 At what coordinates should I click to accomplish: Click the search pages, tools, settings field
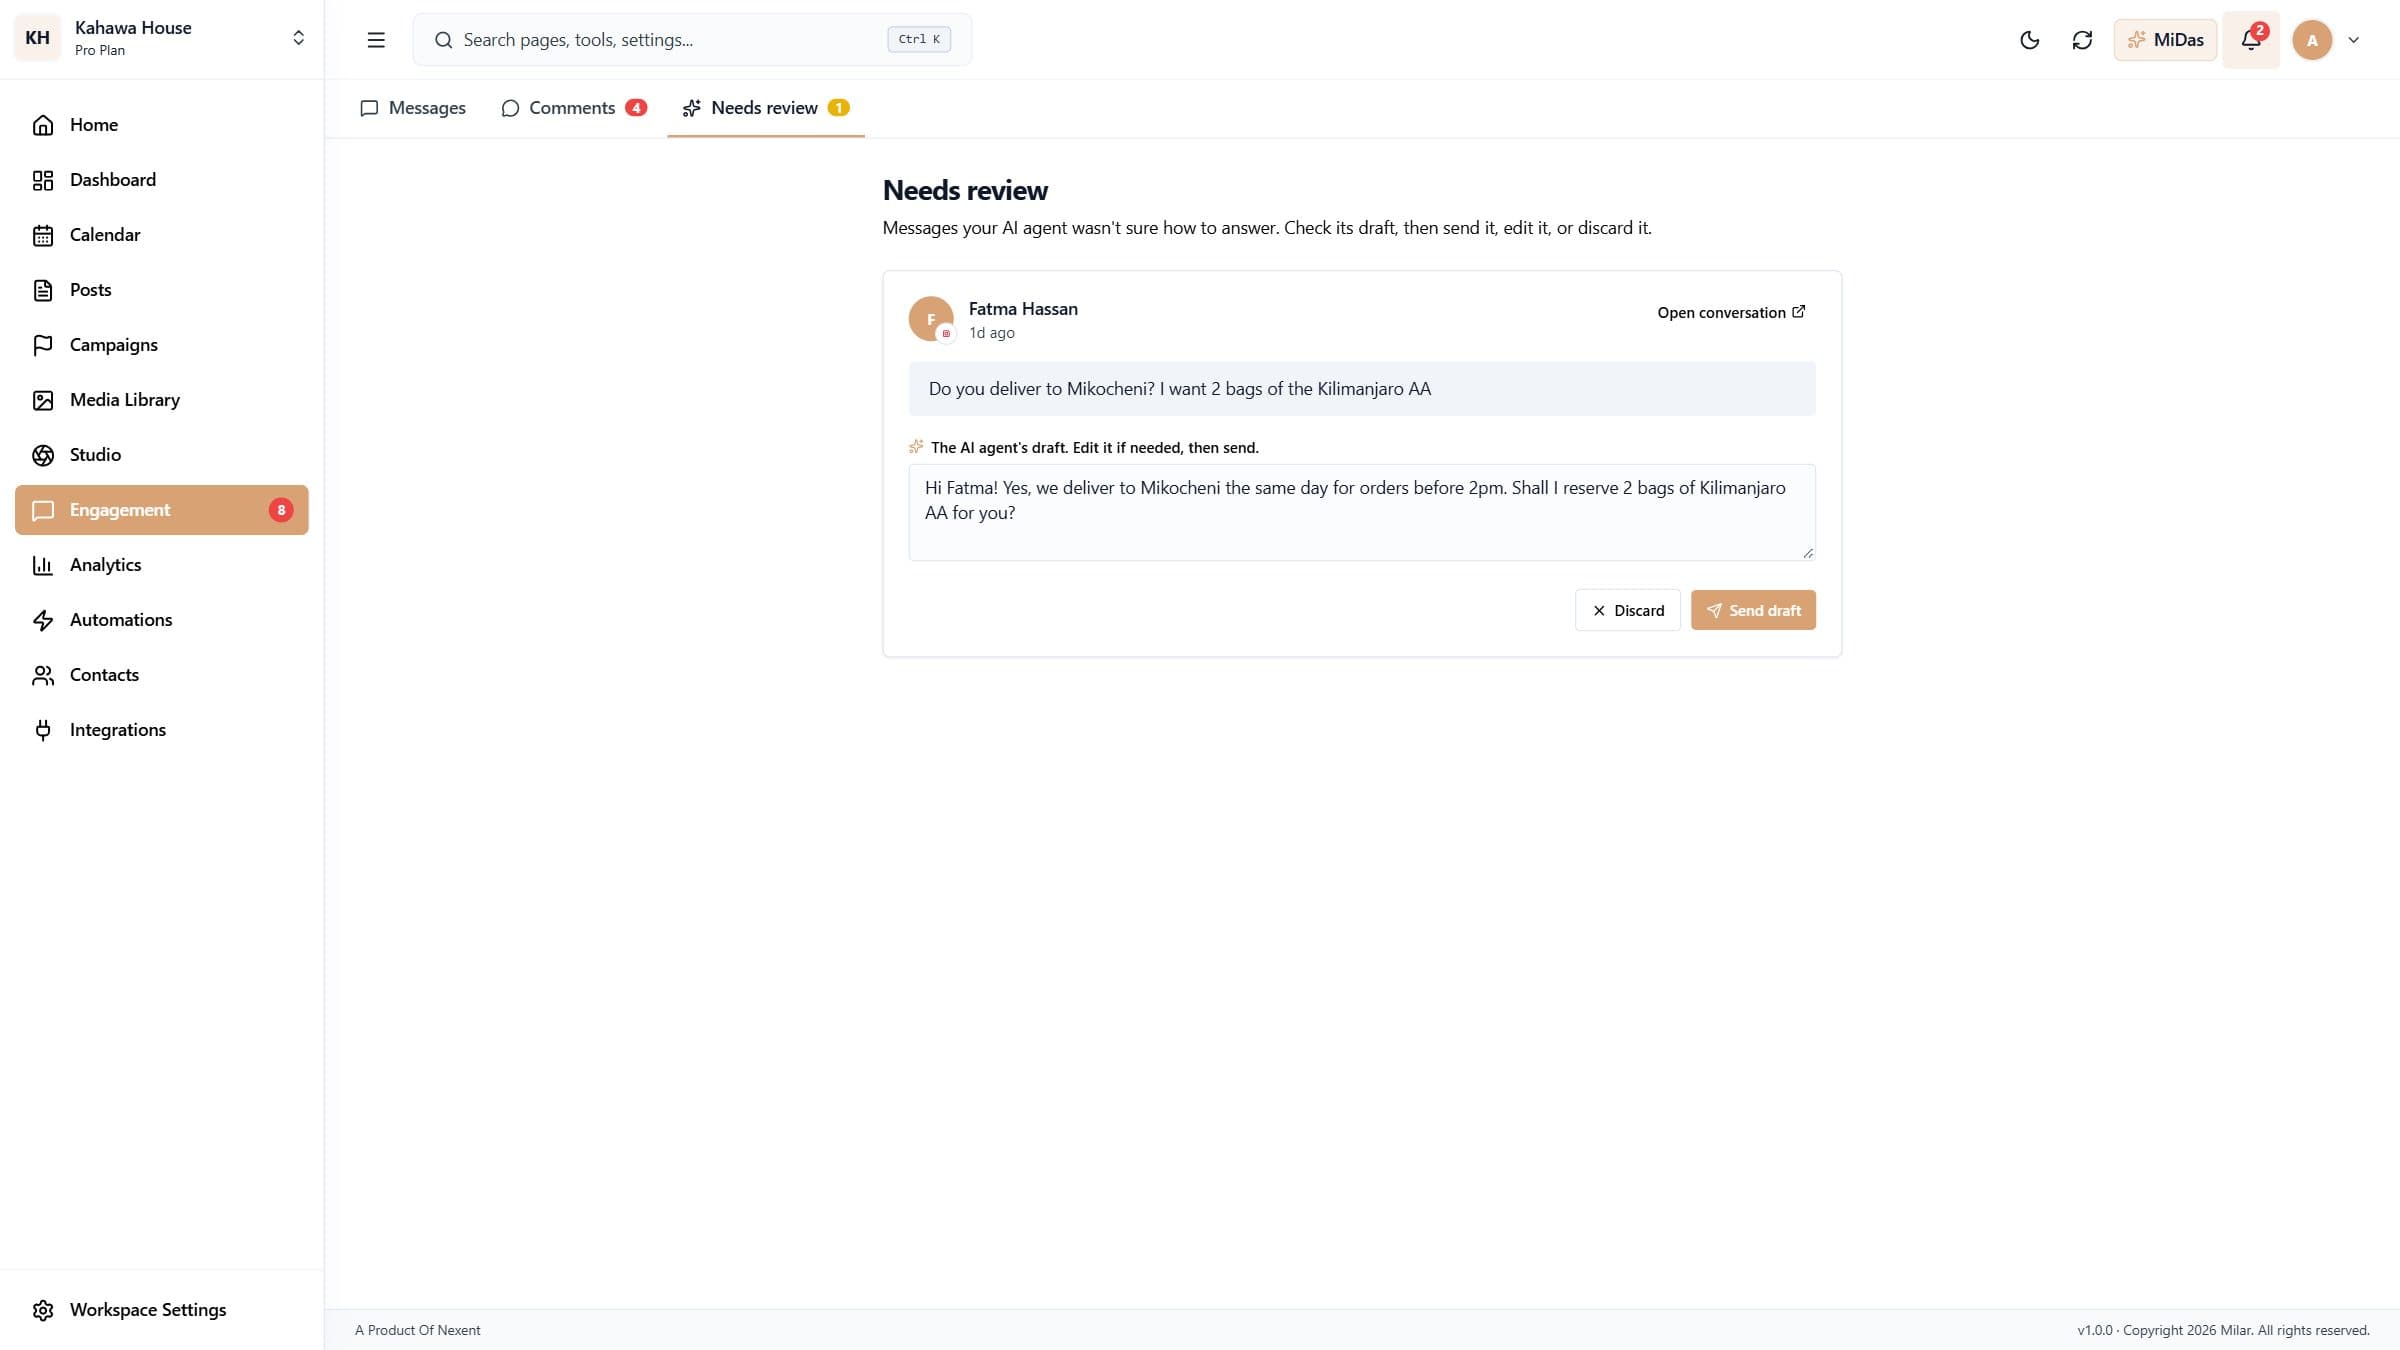pos(692,40)
